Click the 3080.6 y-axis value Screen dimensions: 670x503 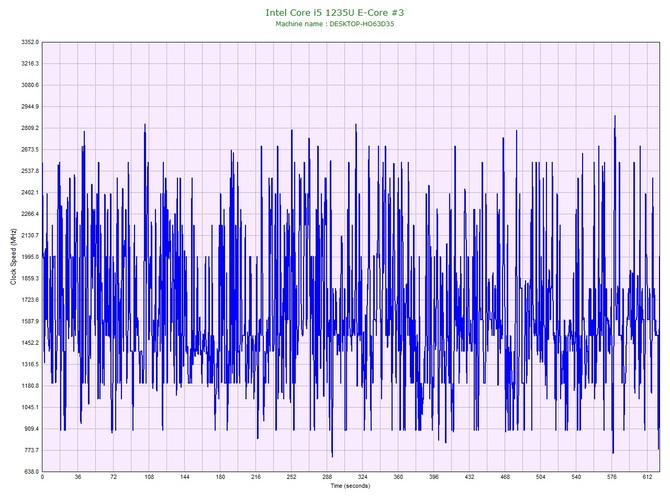pyautogui.click(x=30, y=85)
